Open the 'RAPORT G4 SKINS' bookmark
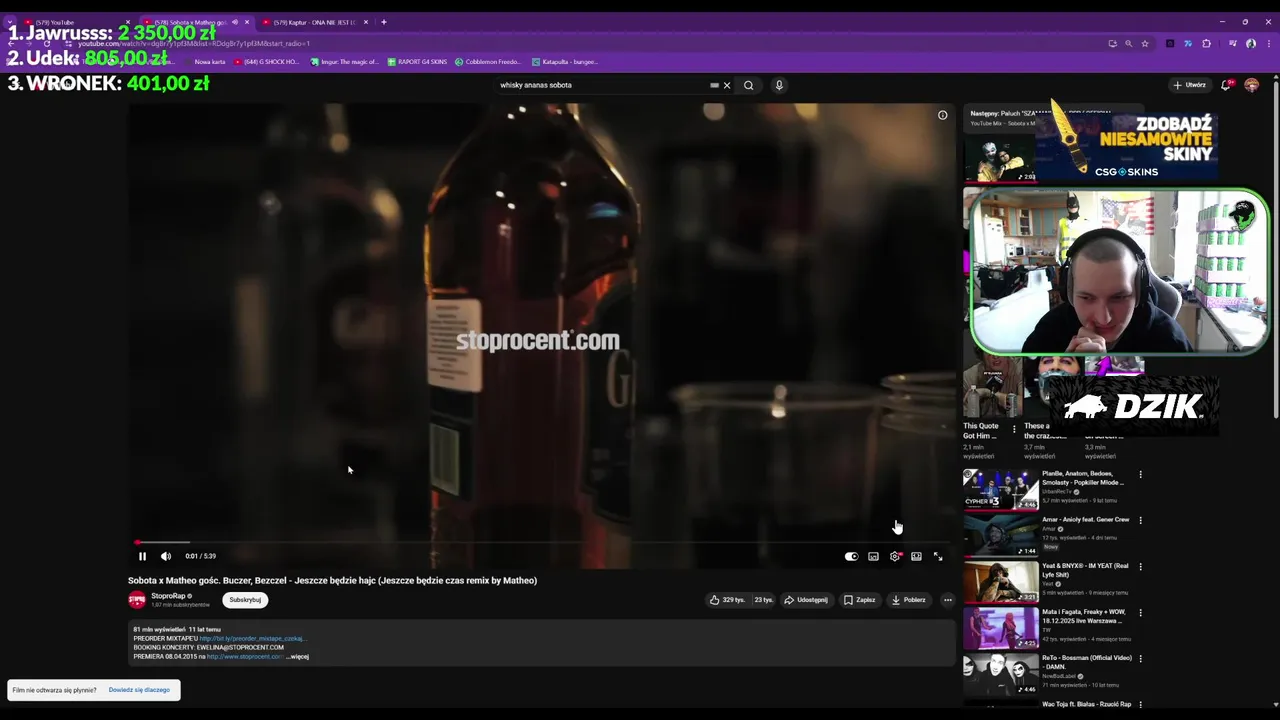 tap(417, 62)
